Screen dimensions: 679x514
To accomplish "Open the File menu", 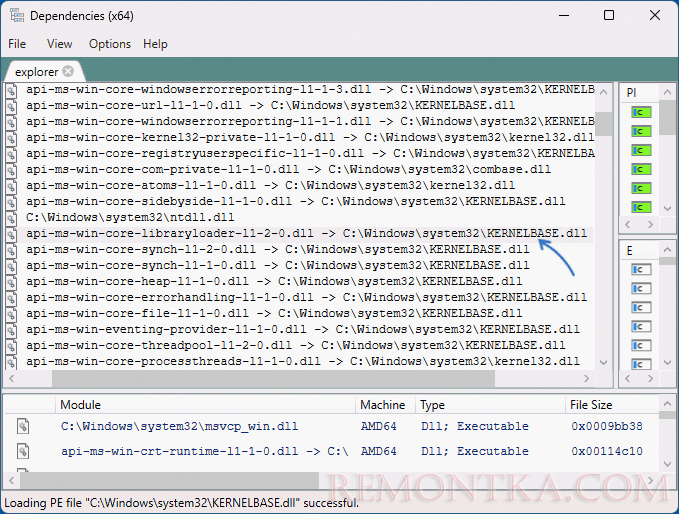I will coord(17,44).
